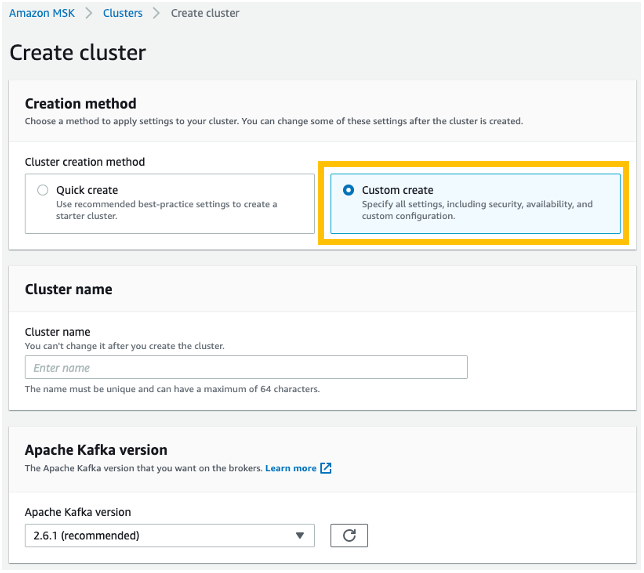Click the Cluster name input field

coord(246,367)
